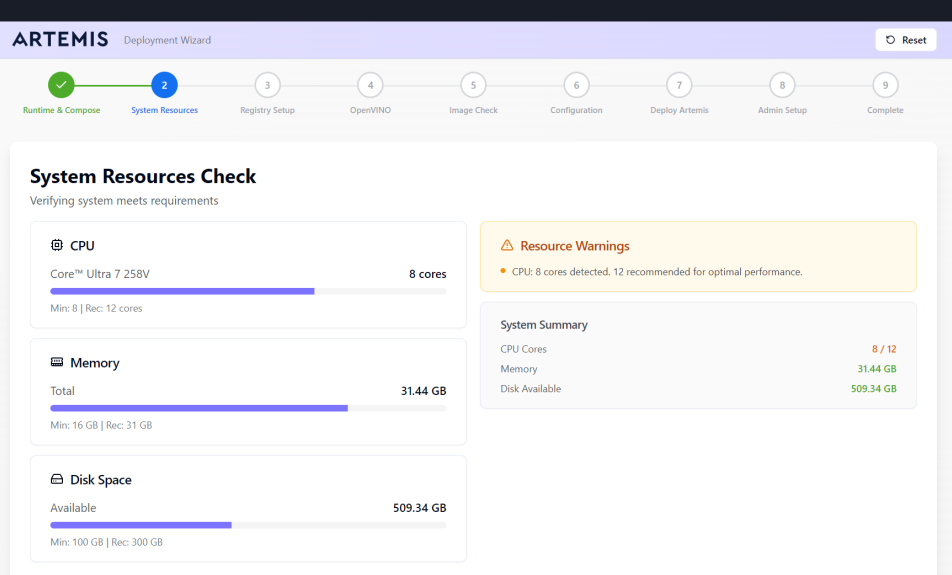Image resolution: width=952 pixels, height=575 pixels.
Task: Open step 5 Image Check
Action: (x=473, y=85)
